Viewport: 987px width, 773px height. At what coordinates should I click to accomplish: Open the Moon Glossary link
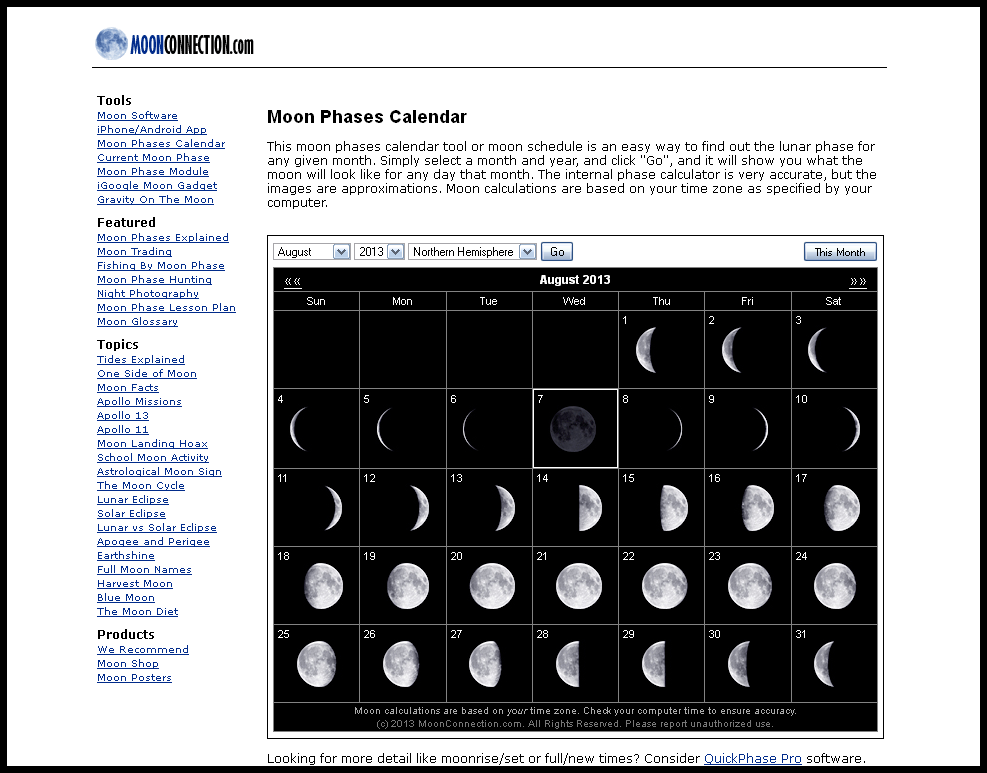click(x=137, y=322)
